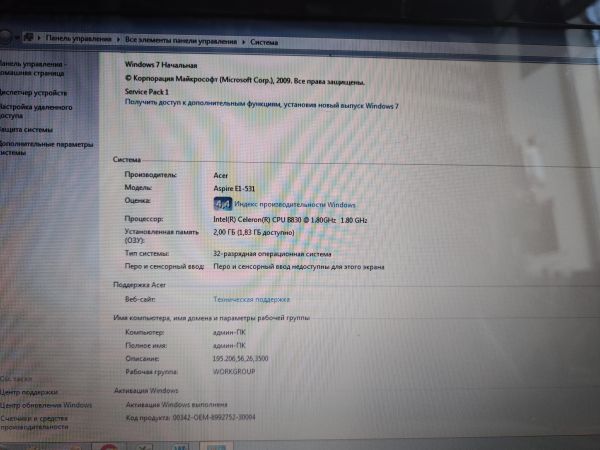Expand the arrow before Система breadcrumb
This screenshot has height=450, width=600.
click(x=244, y=42)
